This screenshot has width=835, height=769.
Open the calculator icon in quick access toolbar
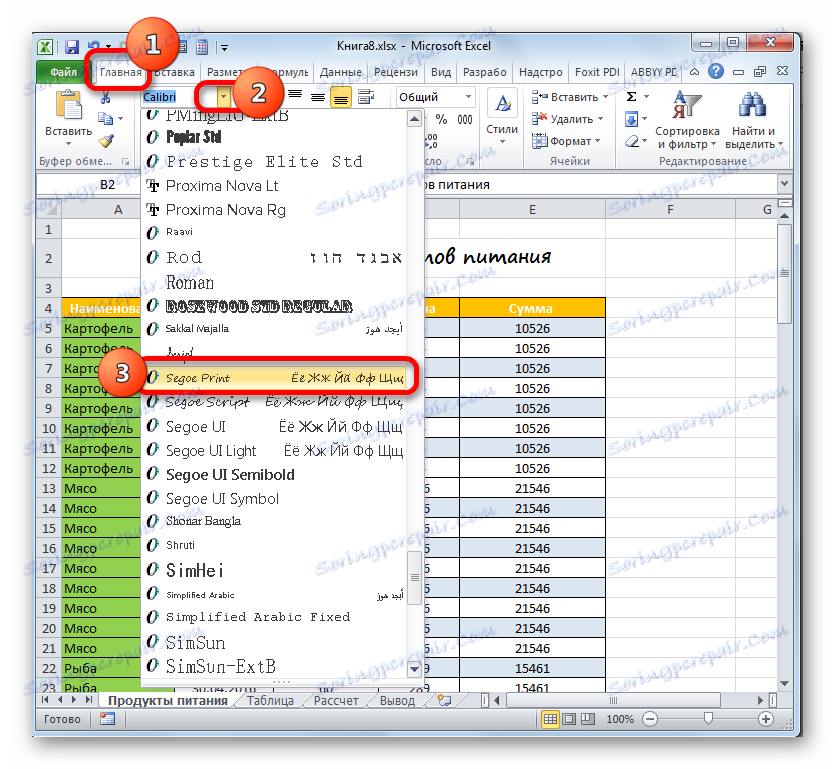coord(202,47)
